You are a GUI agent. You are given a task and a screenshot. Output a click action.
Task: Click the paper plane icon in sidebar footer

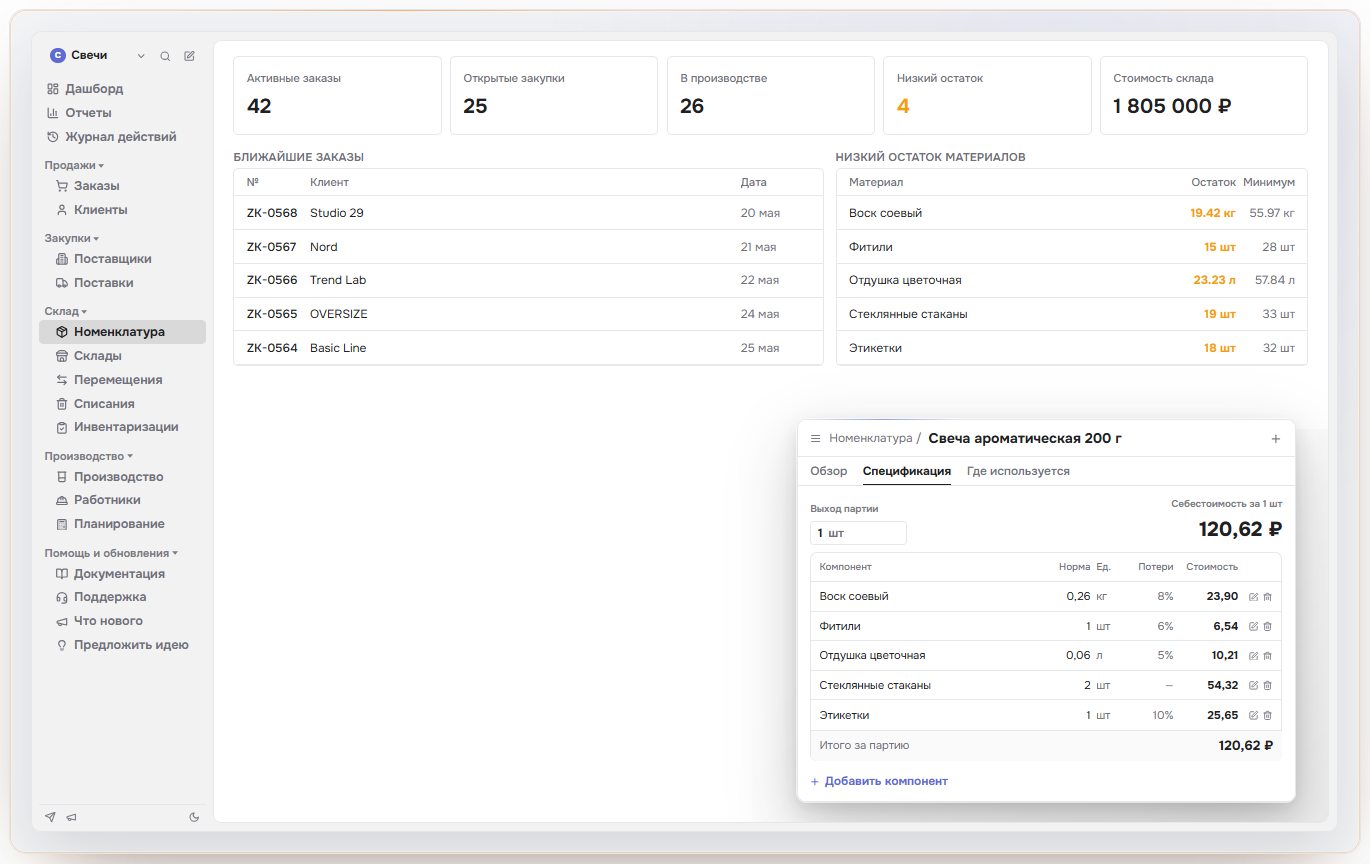50,817
